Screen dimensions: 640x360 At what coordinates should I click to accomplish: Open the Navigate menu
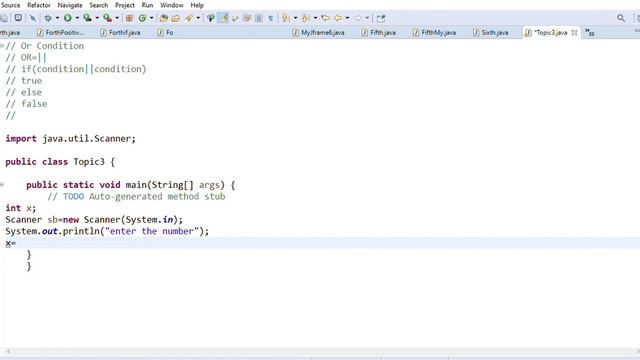70,5
